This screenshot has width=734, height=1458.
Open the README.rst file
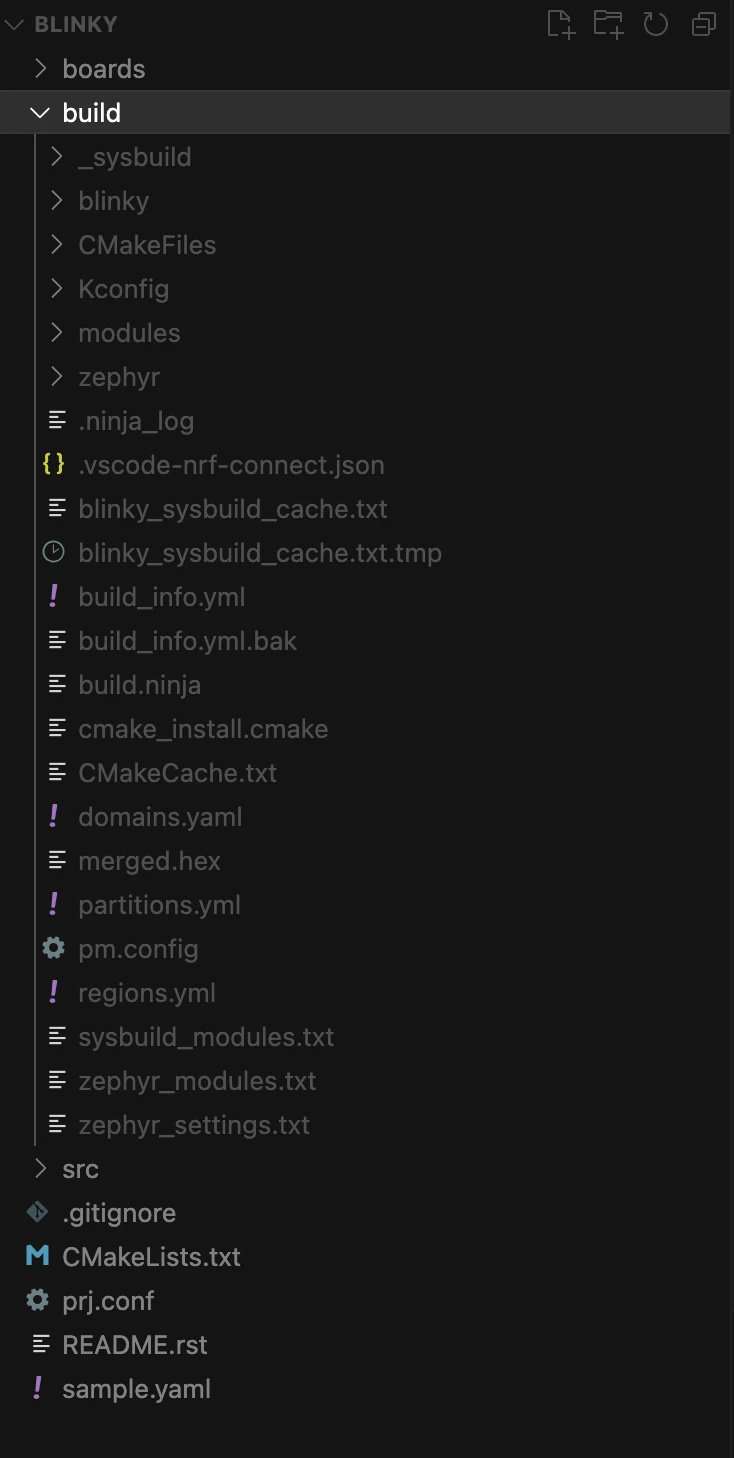pyautogui.click(x=134, y=1344)
